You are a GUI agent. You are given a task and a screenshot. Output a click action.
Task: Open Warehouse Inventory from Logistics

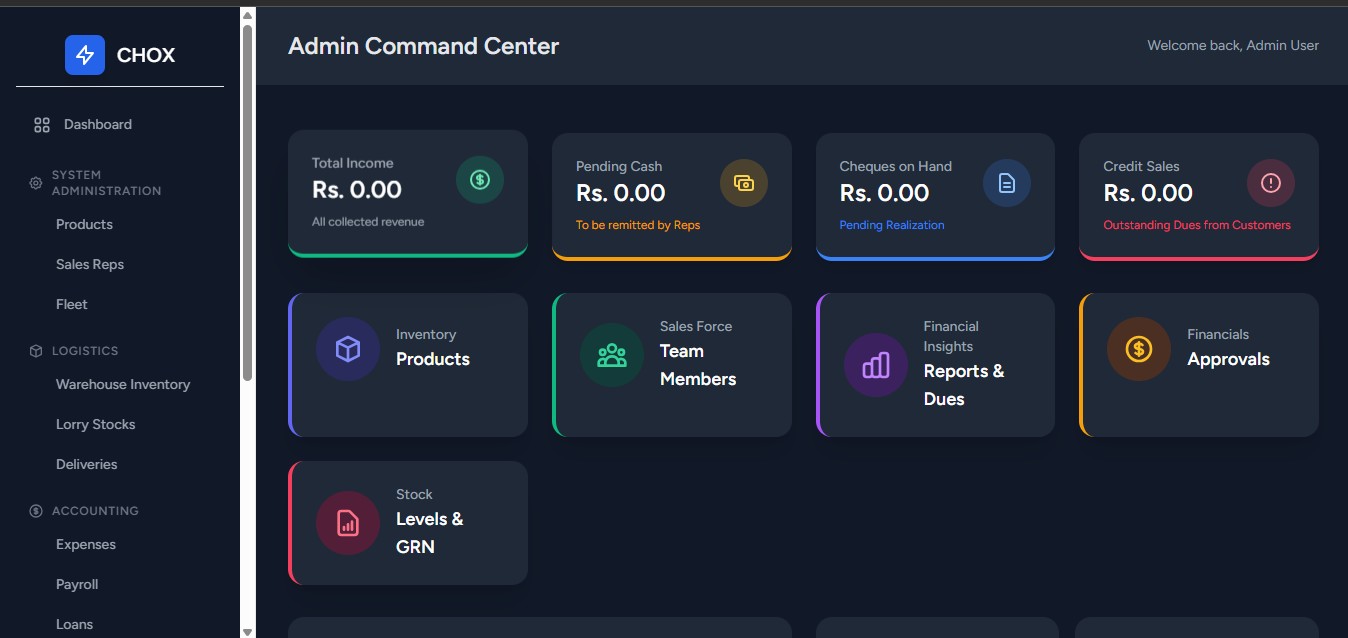pyautogui.click(x=122, y=384)
